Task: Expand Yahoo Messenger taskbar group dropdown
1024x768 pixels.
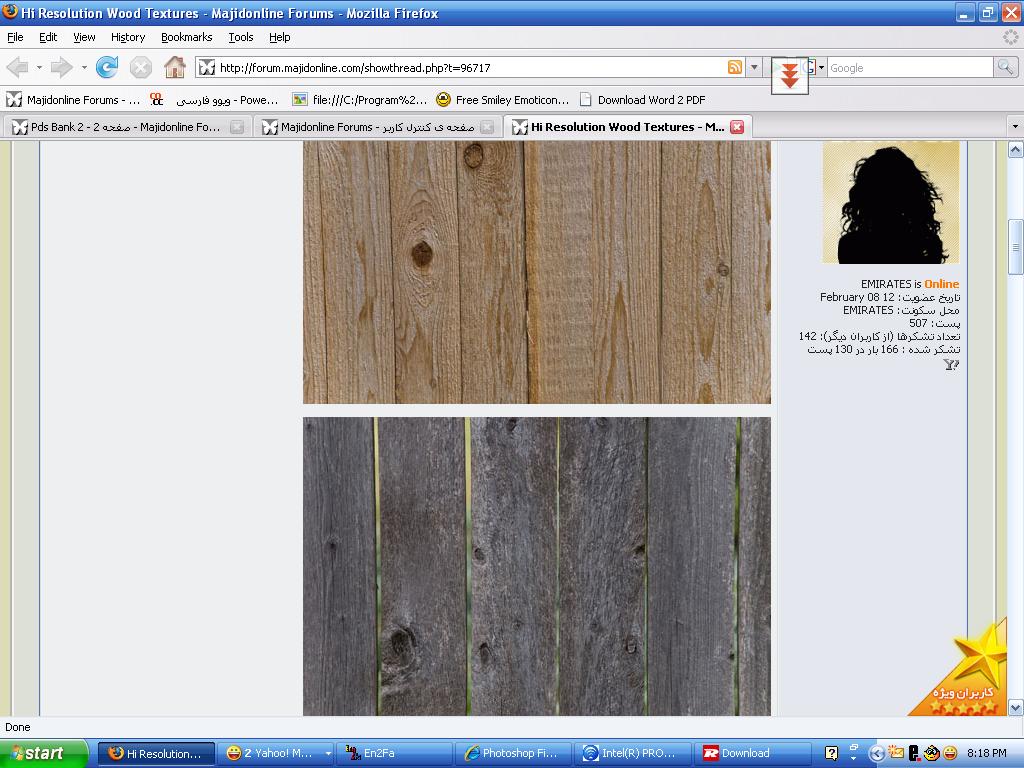Action: click(x=328, y=753)
